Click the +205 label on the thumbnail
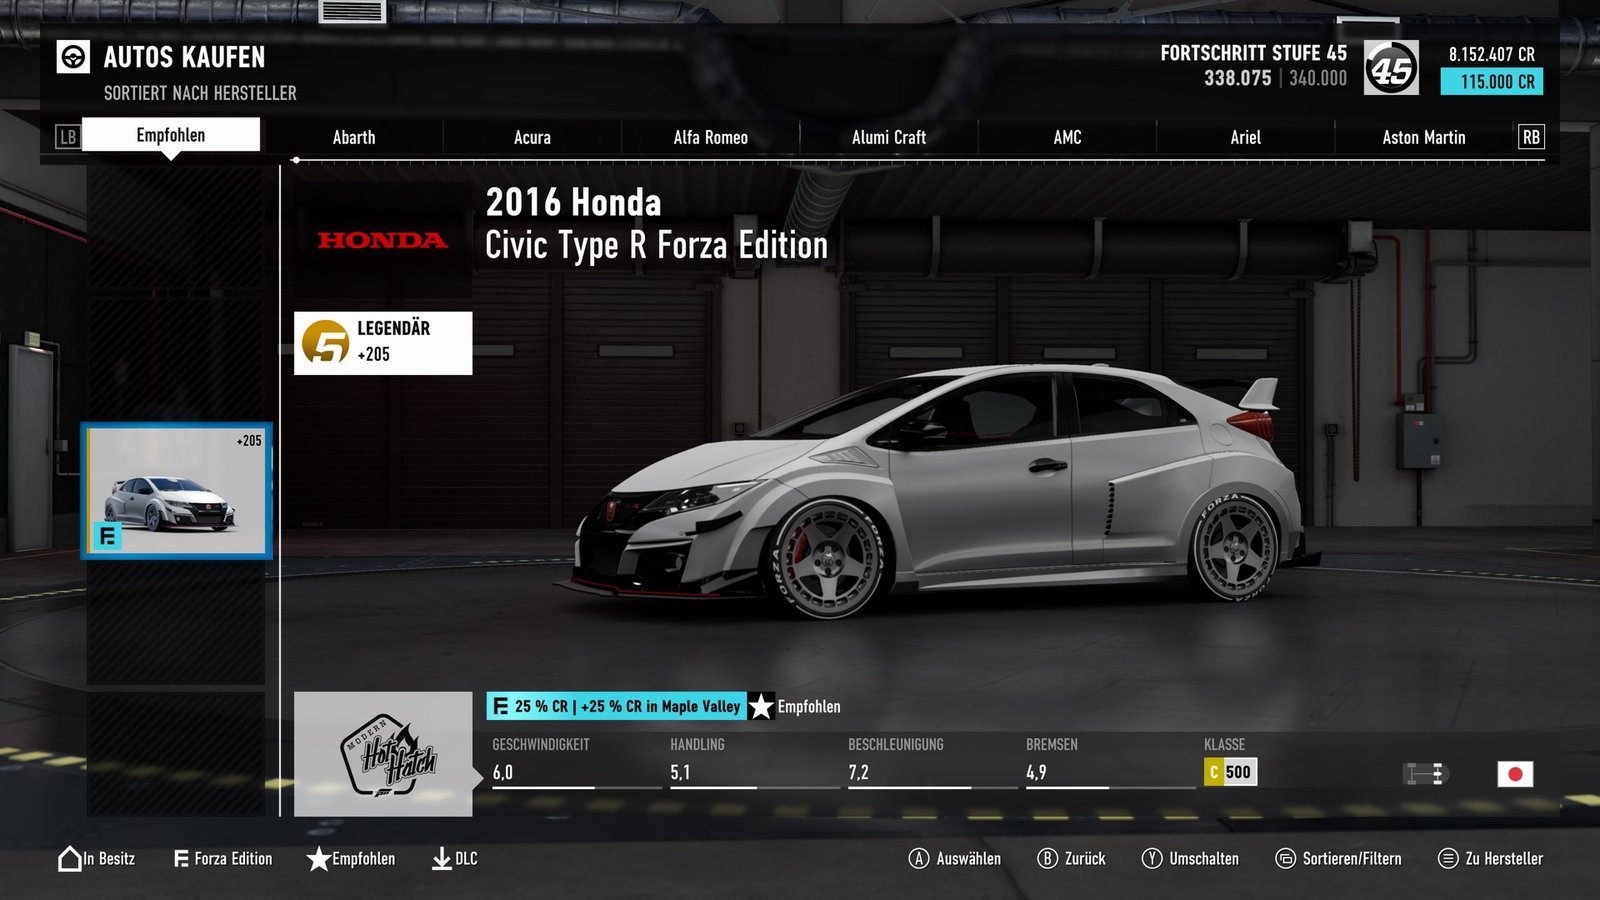Screen dimensions: 1600x900 tap(249, 440)
